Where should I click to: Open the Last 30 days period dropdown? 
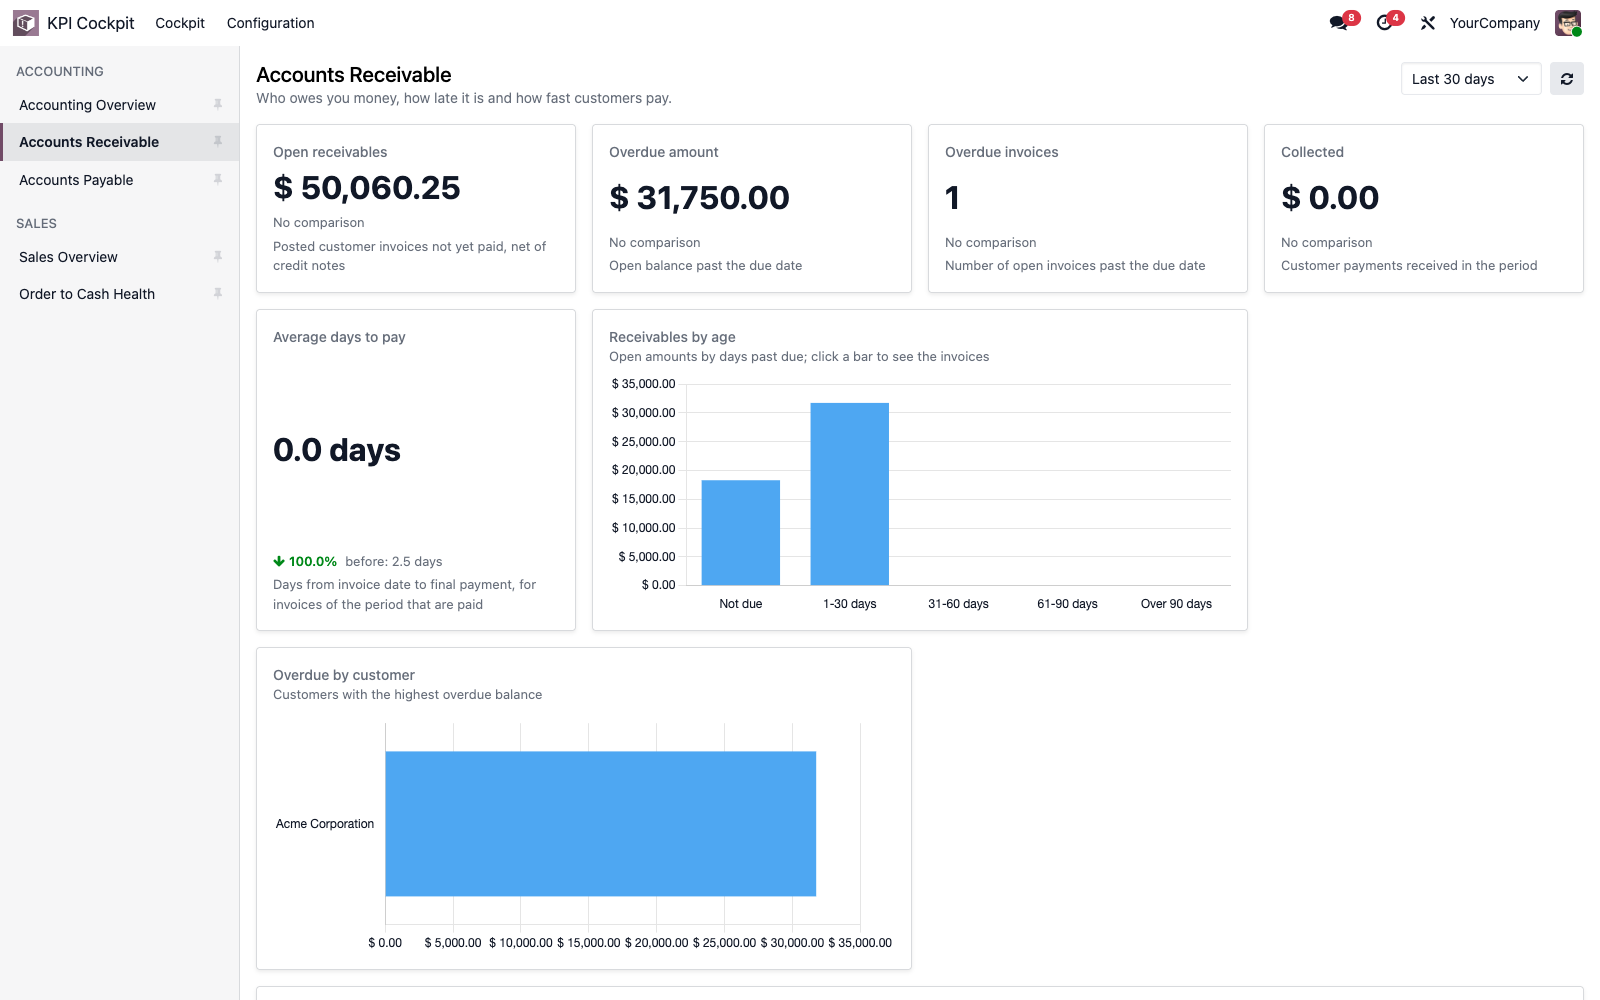tap(1471, 79)
